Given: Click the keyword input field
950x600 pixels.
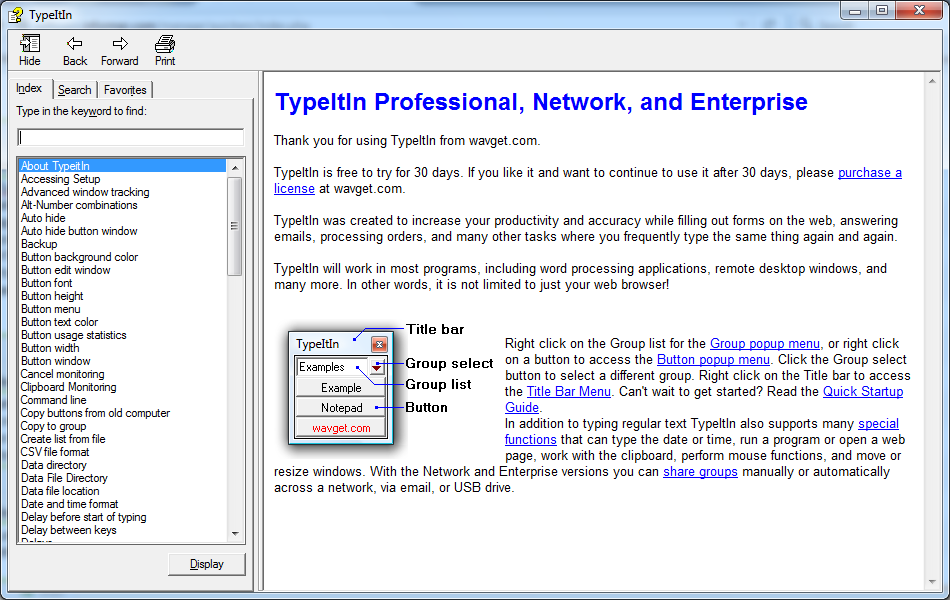Looking at the screenshot, I should [x=131, y=138].
